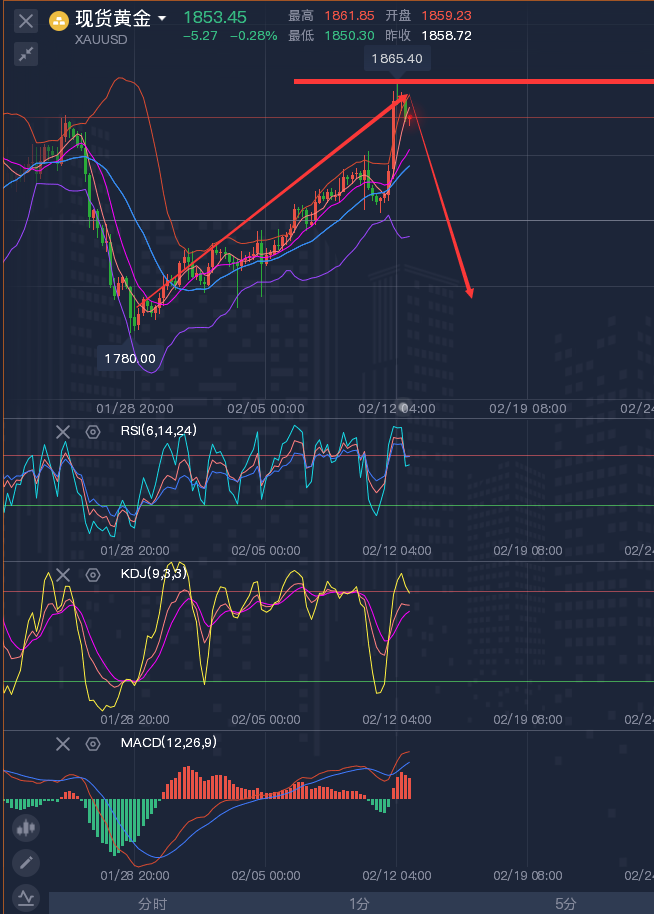Close the gold chart with the X icon

26,20
